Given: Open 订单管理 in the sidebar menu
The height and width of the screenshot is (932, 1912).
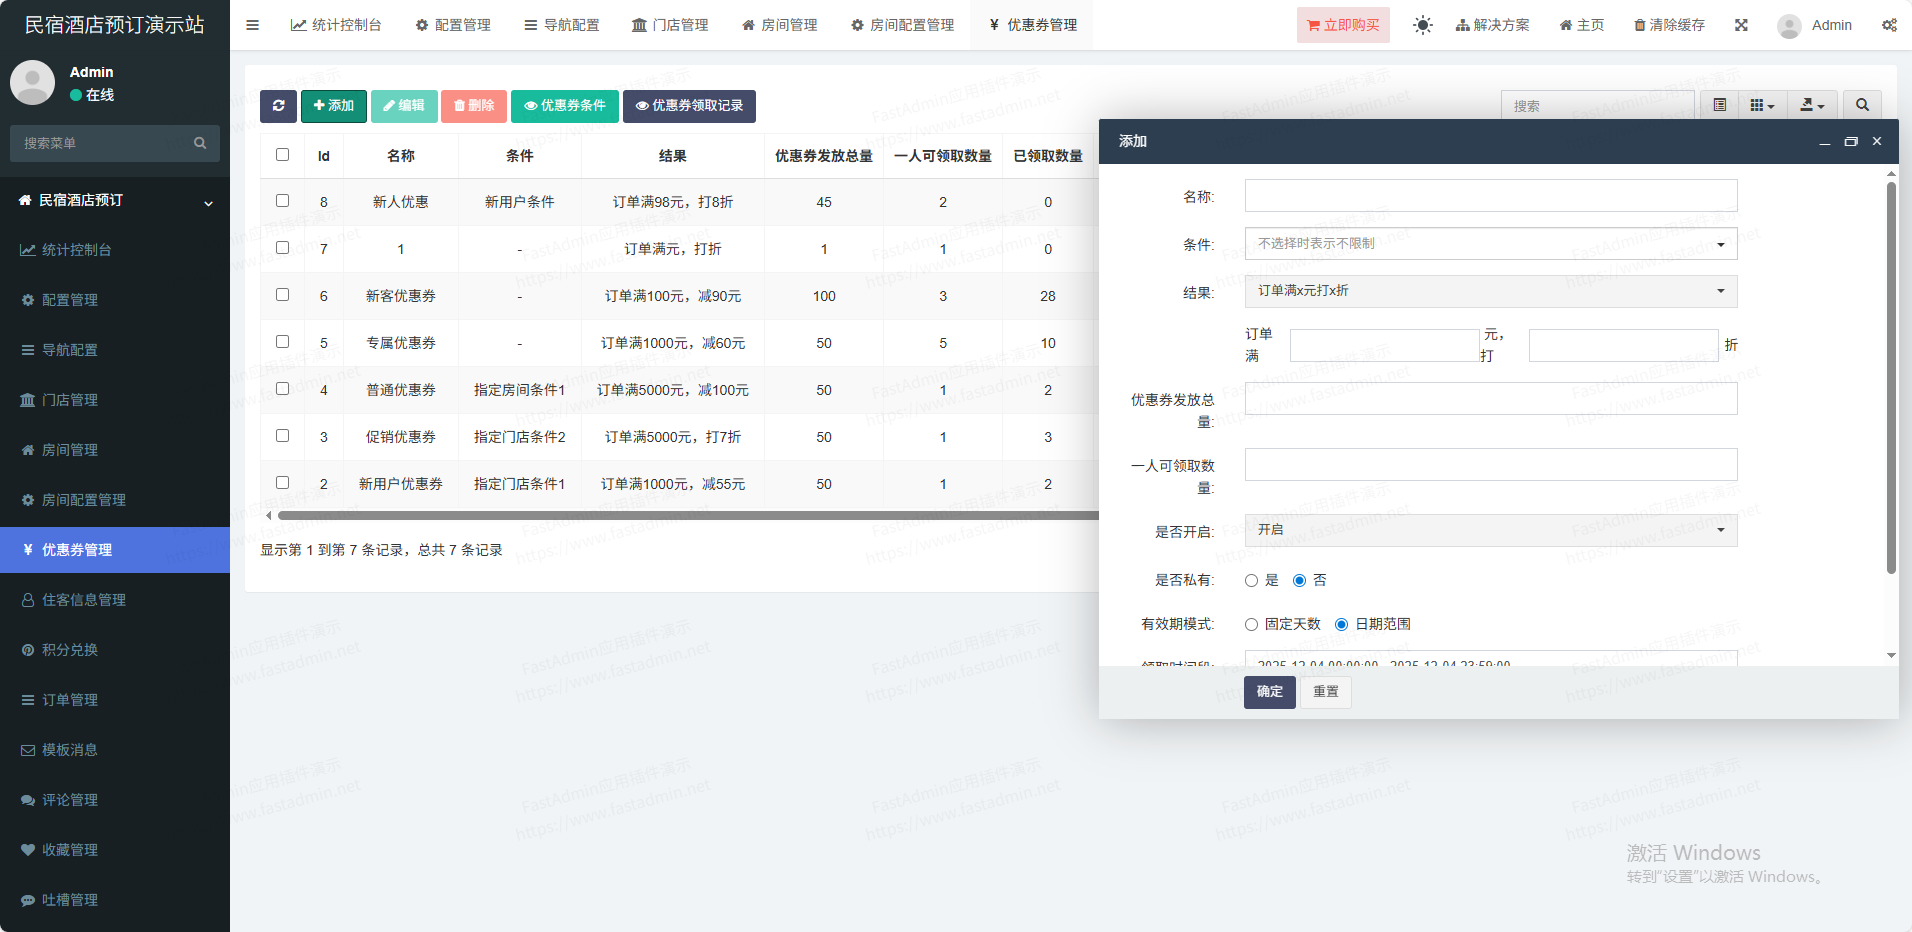Looking at the screenshot, I should [70, 700].
